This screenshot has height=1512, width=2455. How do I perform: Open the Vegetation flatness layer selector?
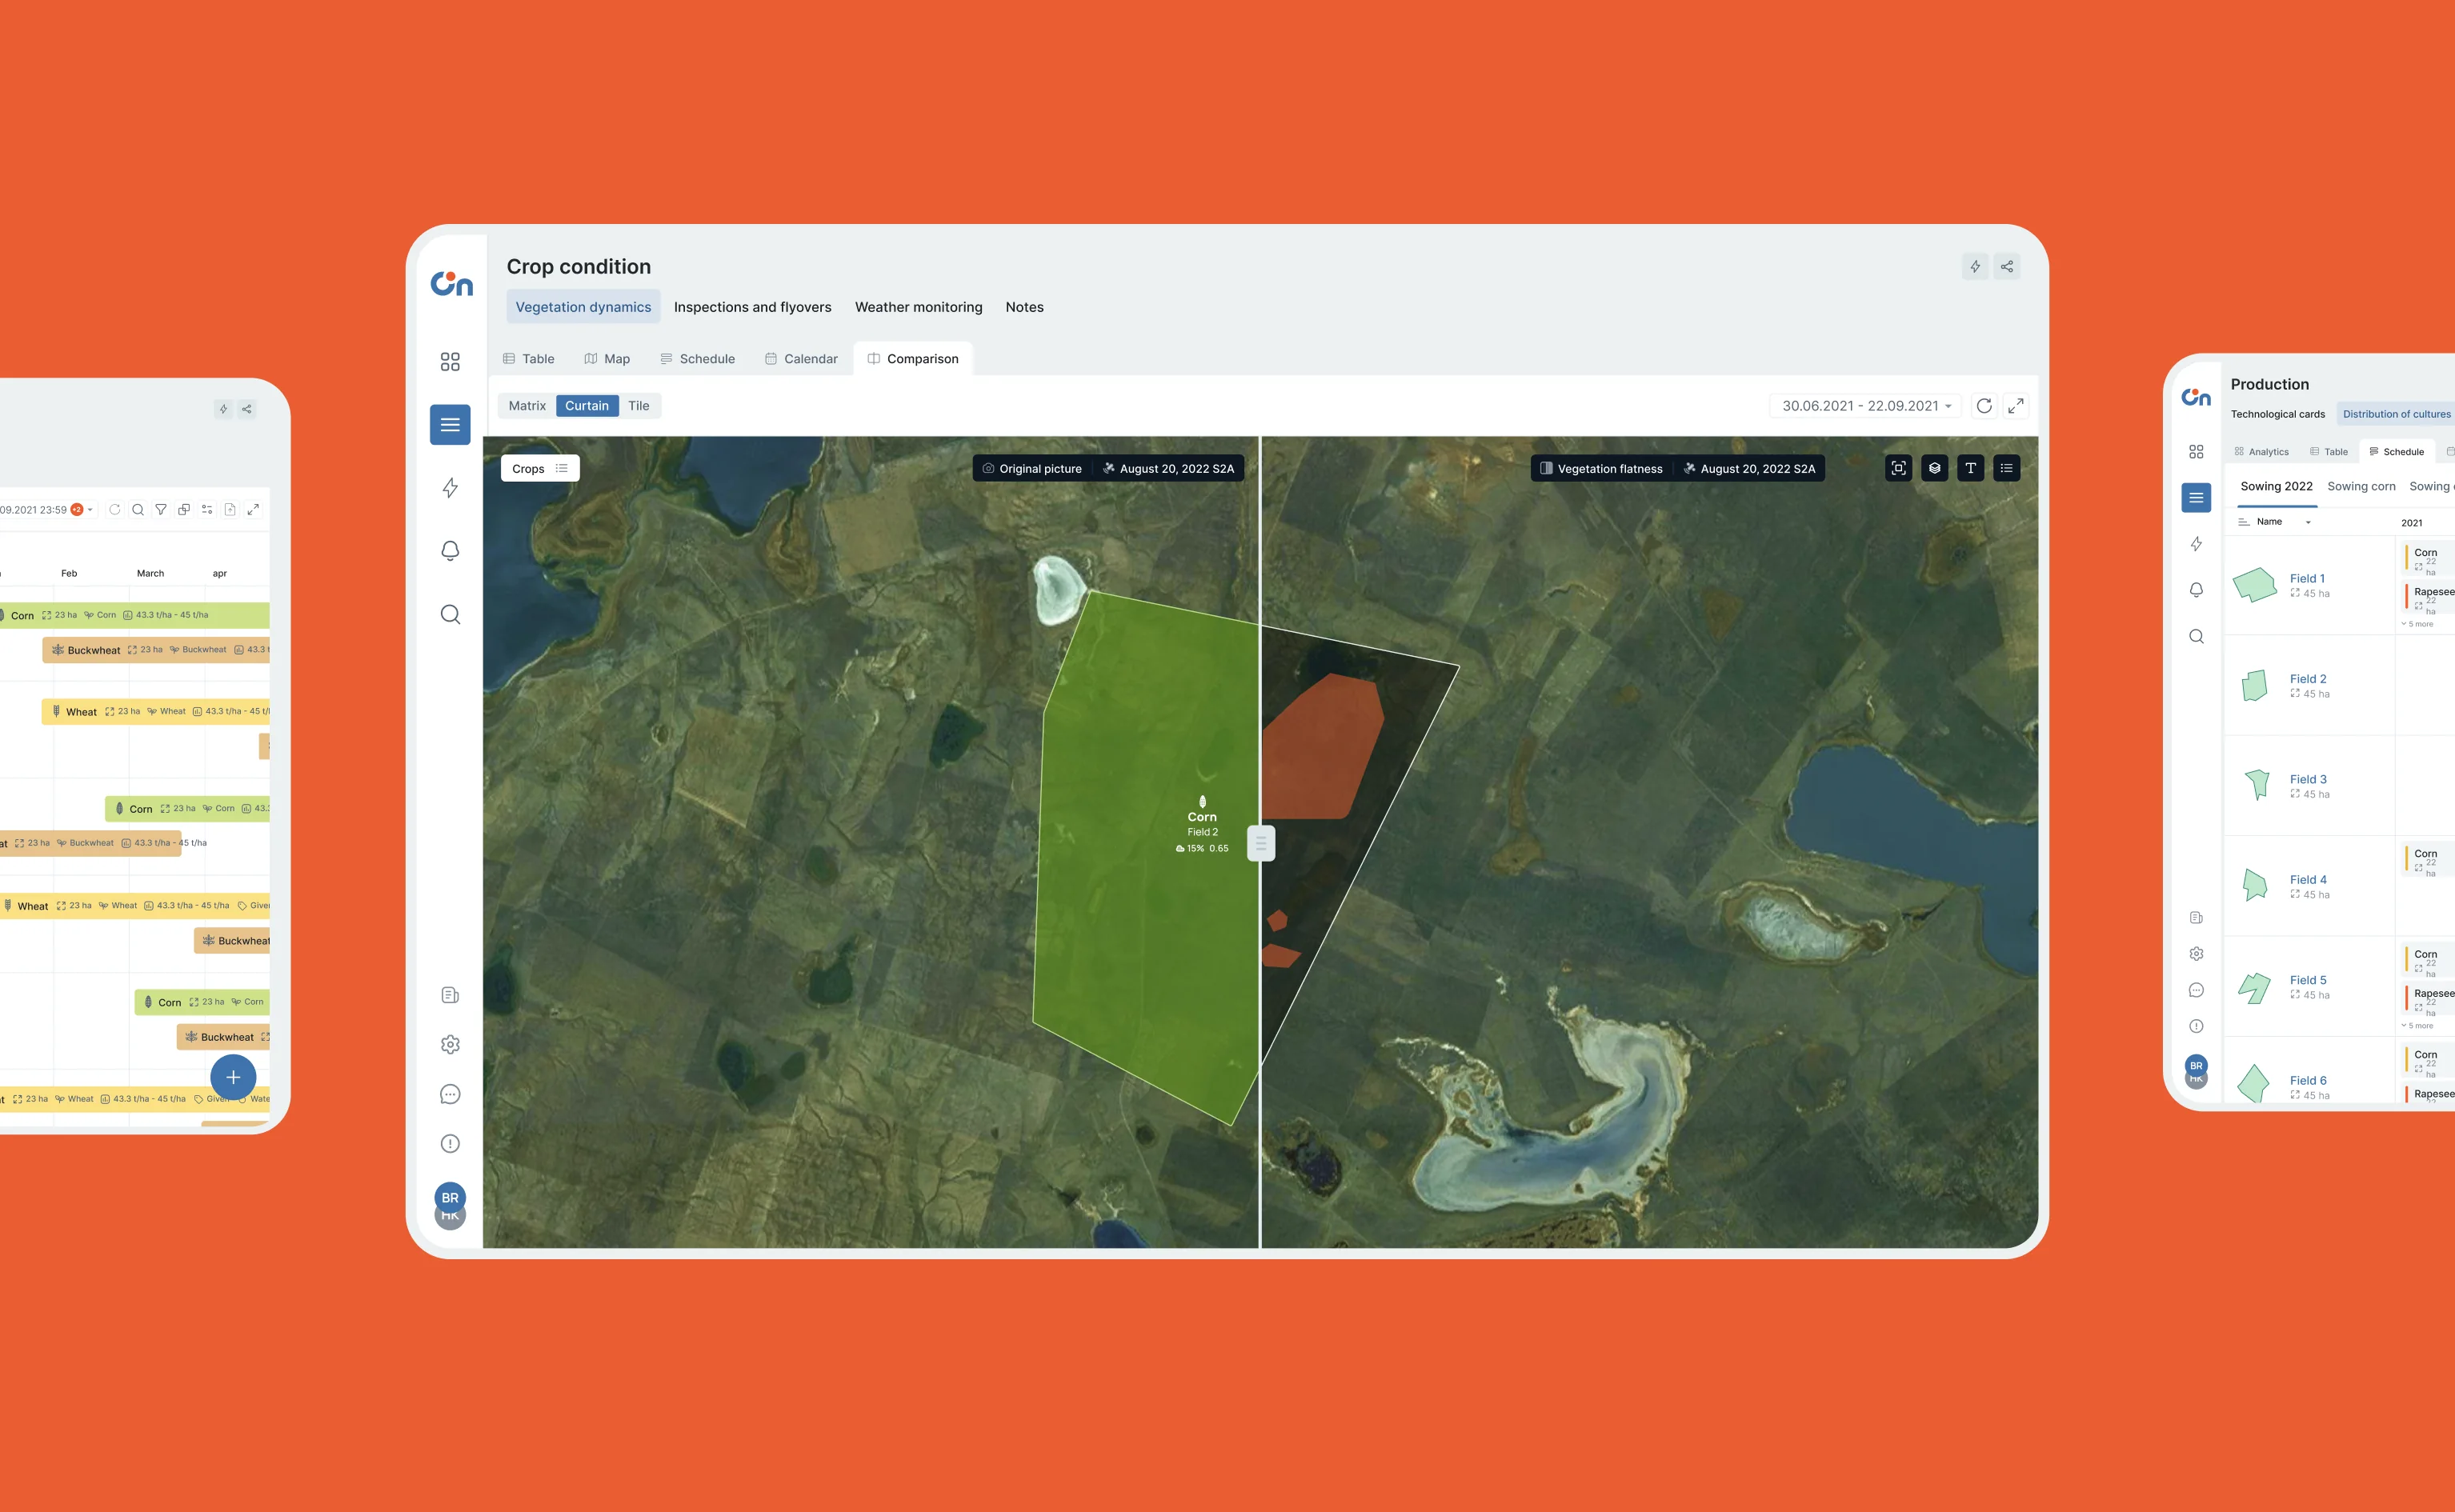click(1602, 468)
